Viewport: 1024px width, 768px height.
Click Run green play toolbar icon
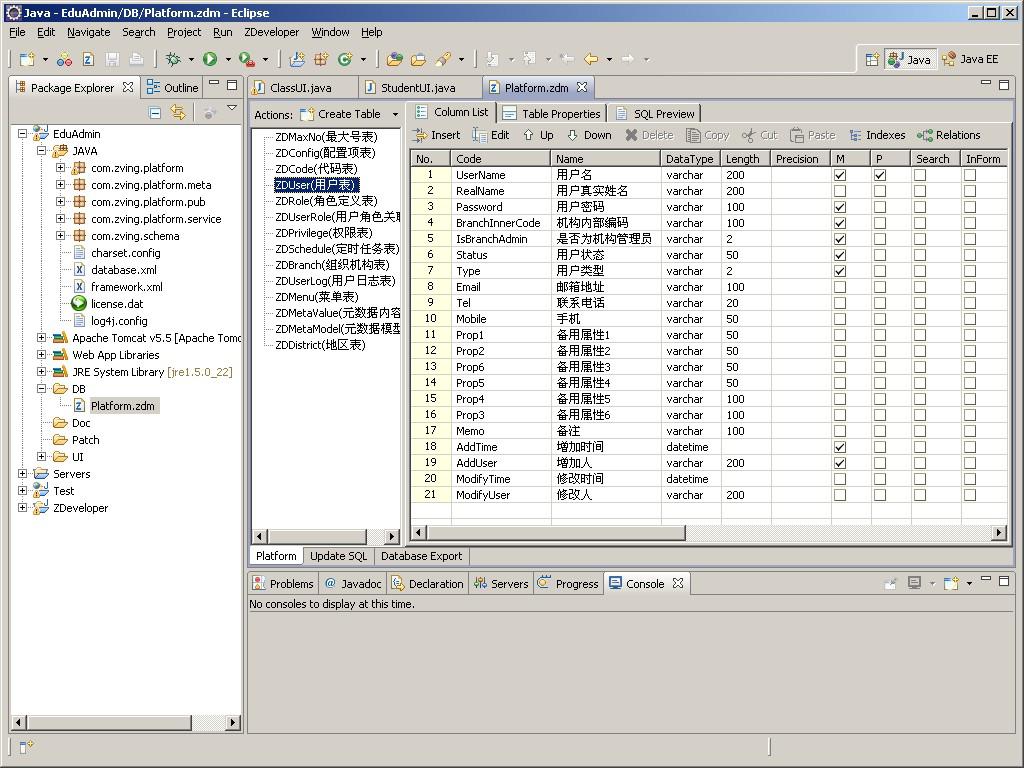pos(210,59)
